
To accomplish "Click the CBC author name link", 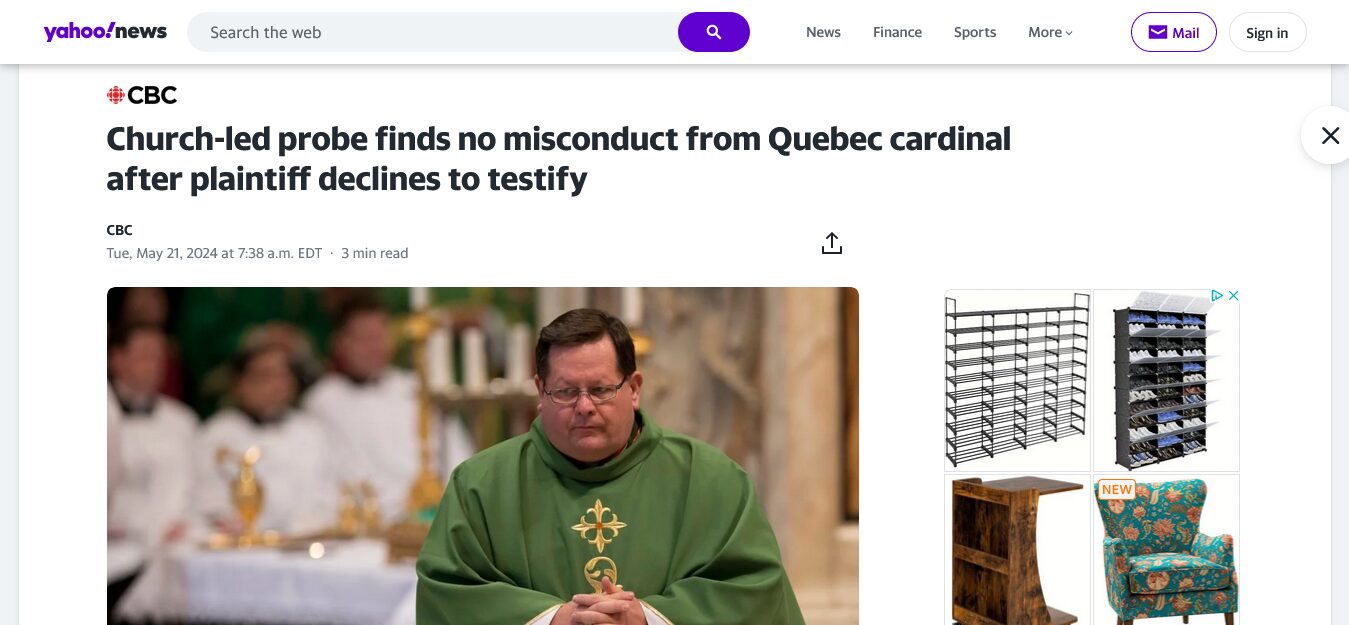I will tap(119, 230).
